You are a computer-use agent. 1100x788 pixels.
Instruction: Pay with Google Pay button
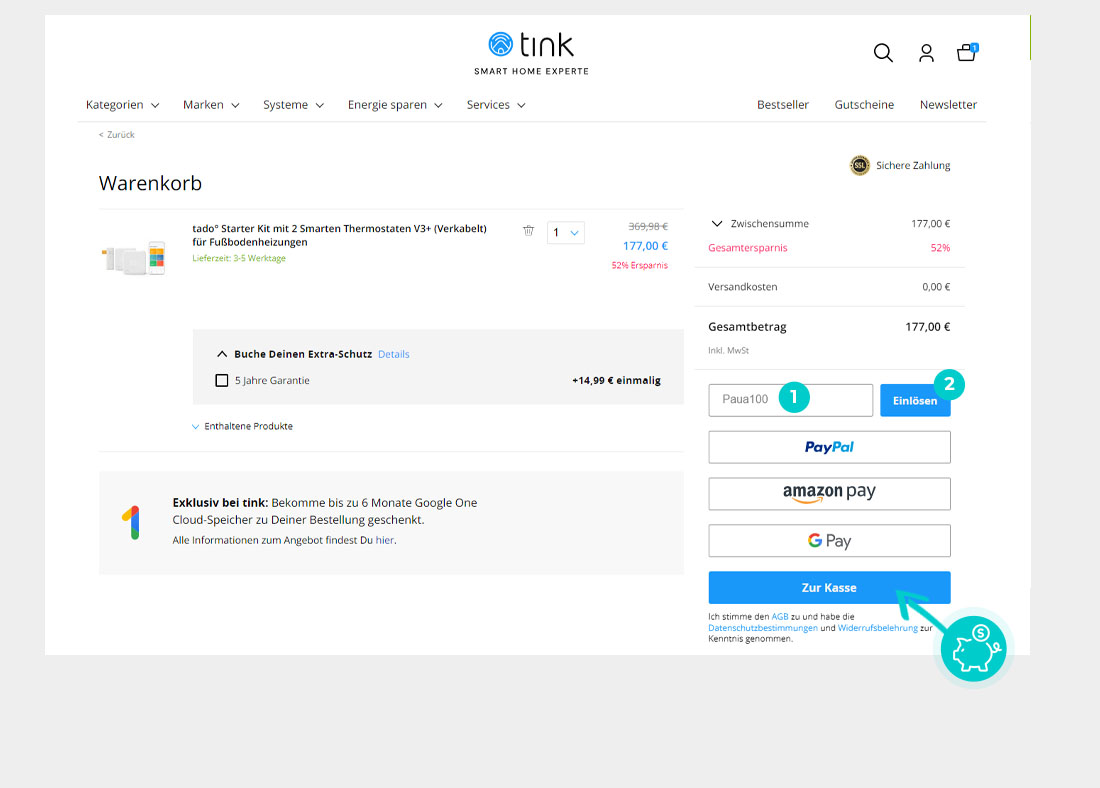pyautogui.click(x=829, y=540)
